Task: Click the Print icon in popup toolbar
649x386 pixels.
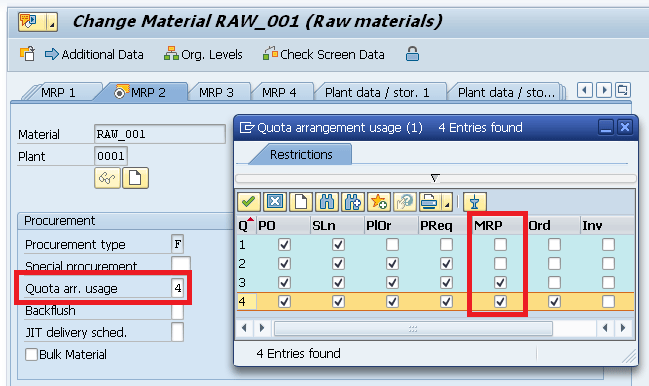Action: click(x=430, y=202)
